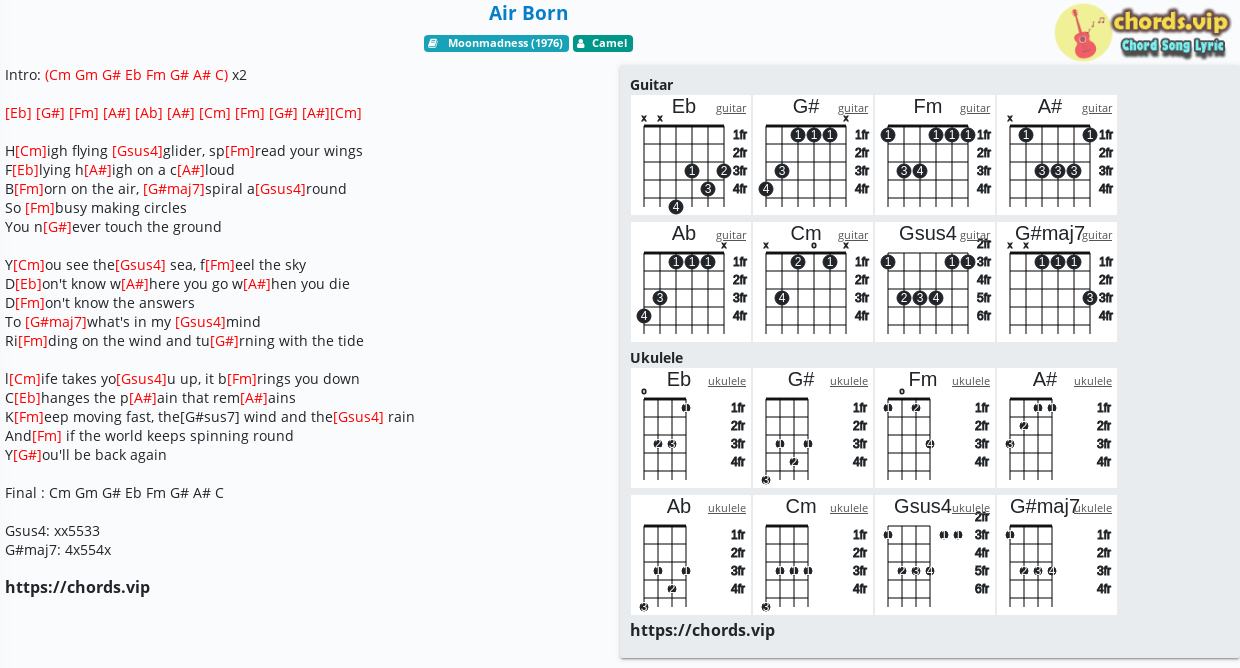Screen dimensions: 1240x668
Task: Click [G#maj7] in the "Born on the air" line
Action: point(174,189)
